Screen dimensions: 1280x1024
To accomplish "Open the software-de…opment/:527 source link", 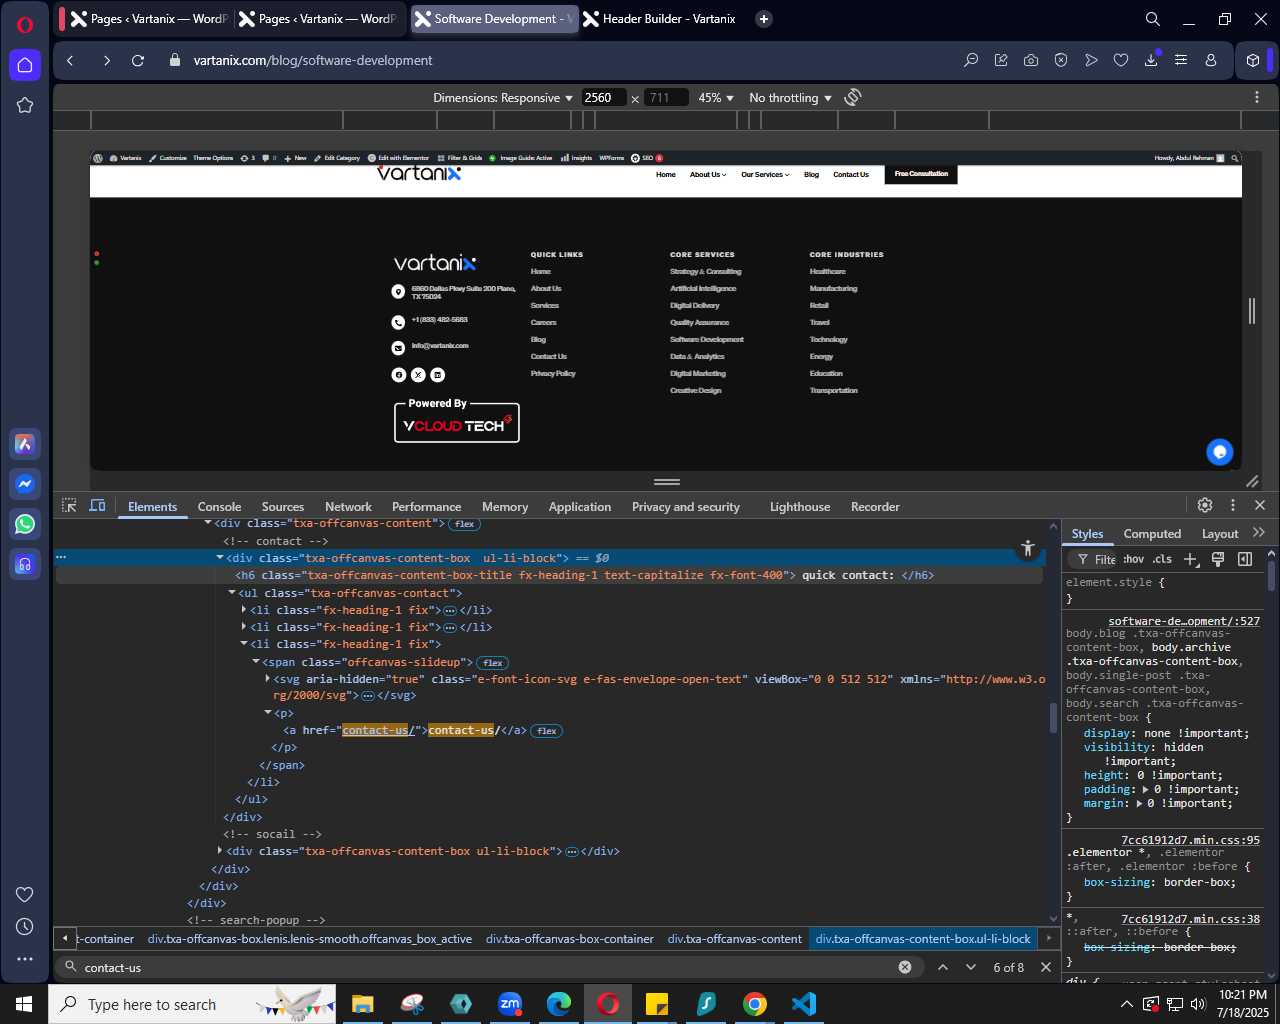I will click(1184, 621).
